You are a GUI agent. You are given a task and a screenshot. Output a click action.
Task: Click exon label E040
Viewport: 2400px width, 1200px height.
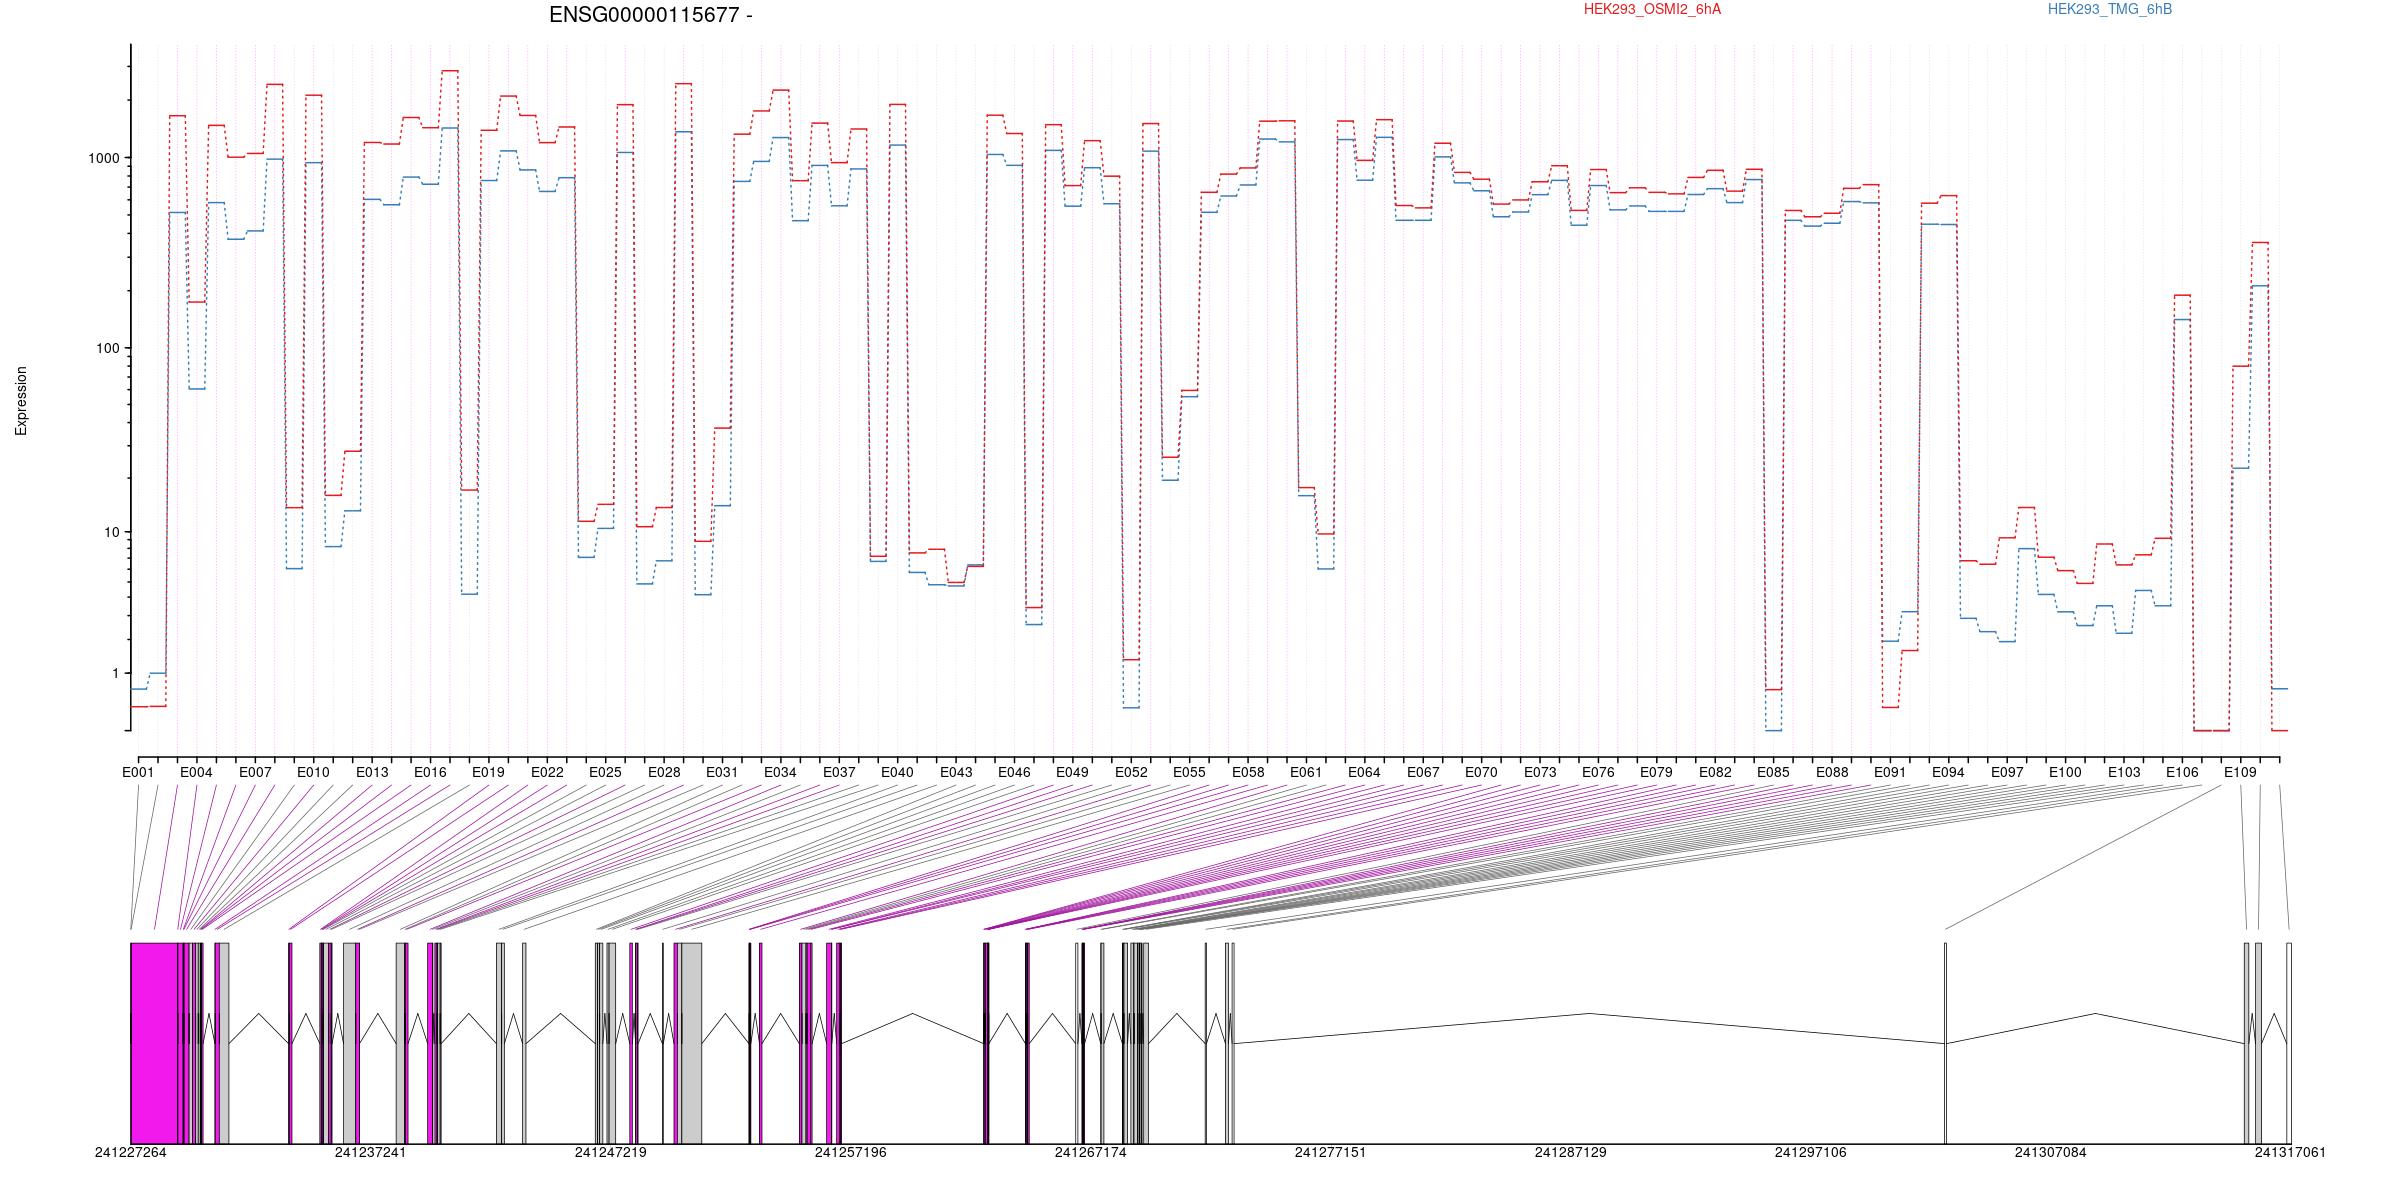(x=897, y=773)
